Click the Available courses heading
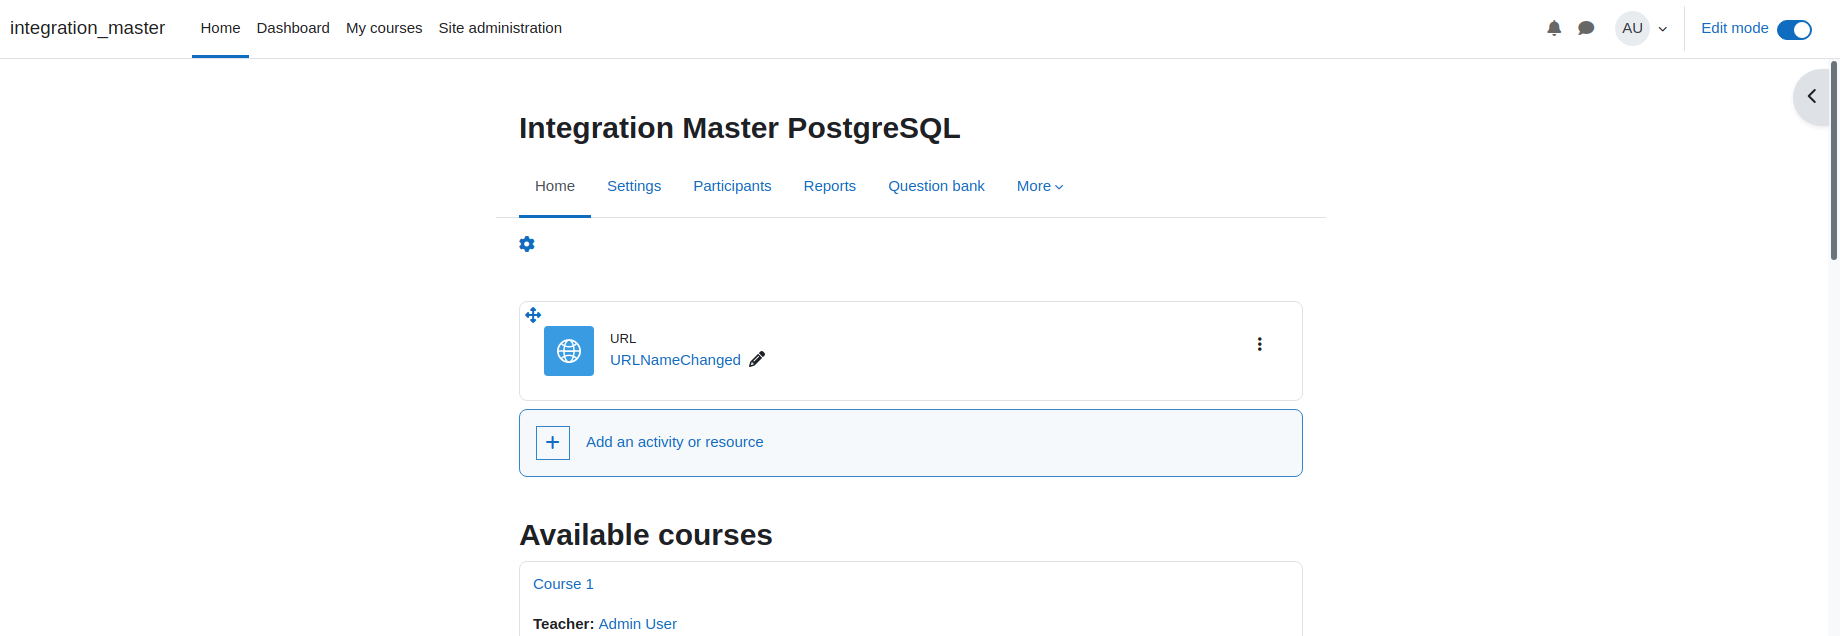This screenshot has height=636, width=1840. tap(646, 535)
